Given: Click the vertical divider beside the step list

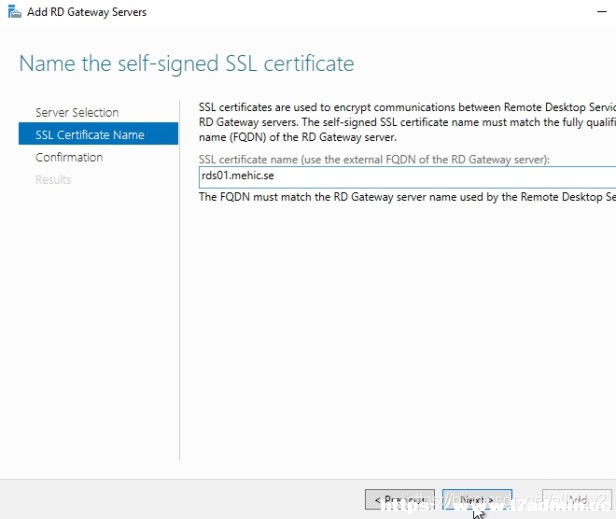Looking at the screenshot, I should pyautogui.click(x=180, y=280).
